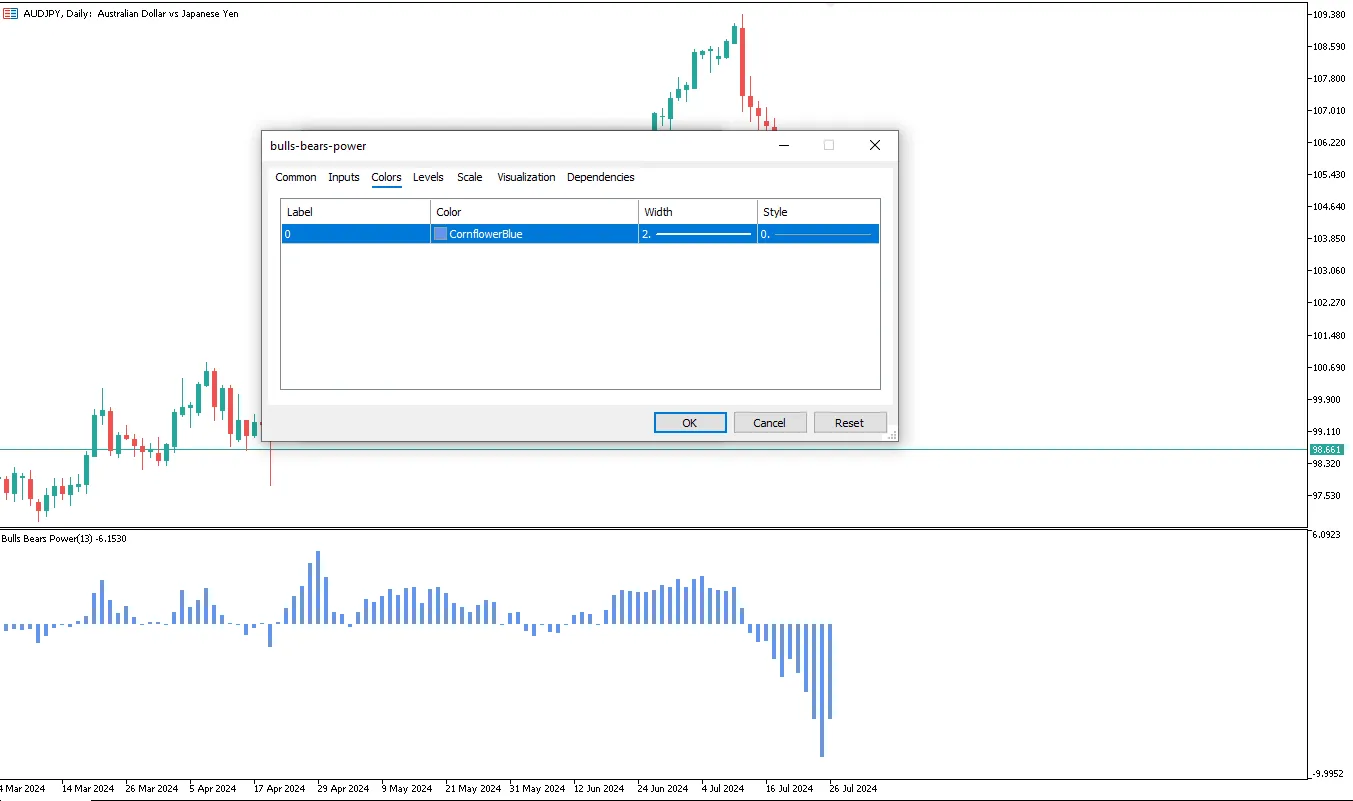
Task: Close the bulls-bears-power dialog
Action: click(x=875, y=146)
